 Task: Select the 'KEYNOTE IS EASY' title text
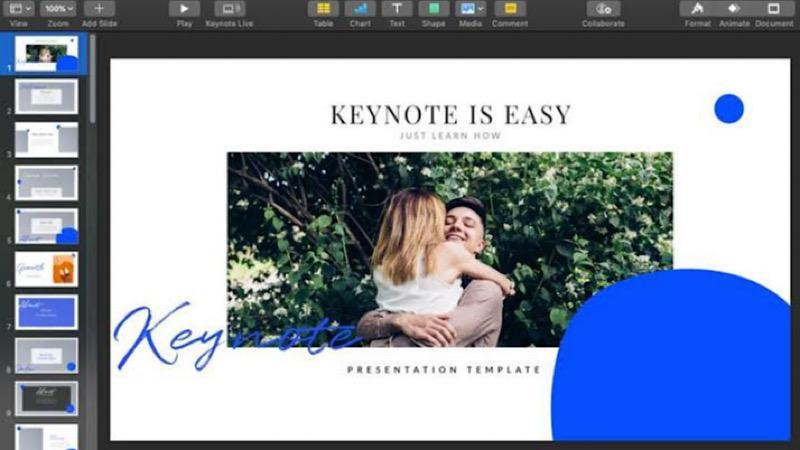pyautogui.click(x=451, y=114)
